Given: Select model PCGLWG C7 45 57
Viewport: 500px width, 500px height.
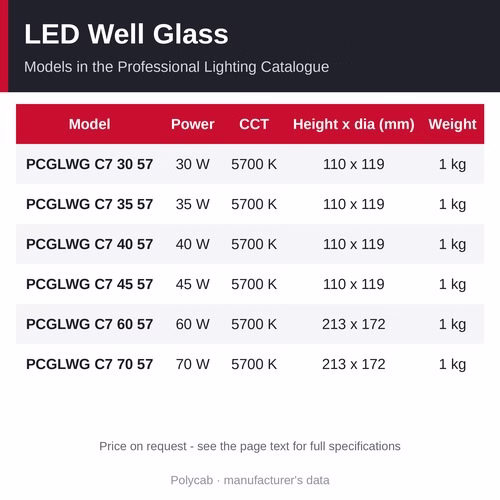Looking at the screenshot, I should pyautogui.click(x=89, y=284).
